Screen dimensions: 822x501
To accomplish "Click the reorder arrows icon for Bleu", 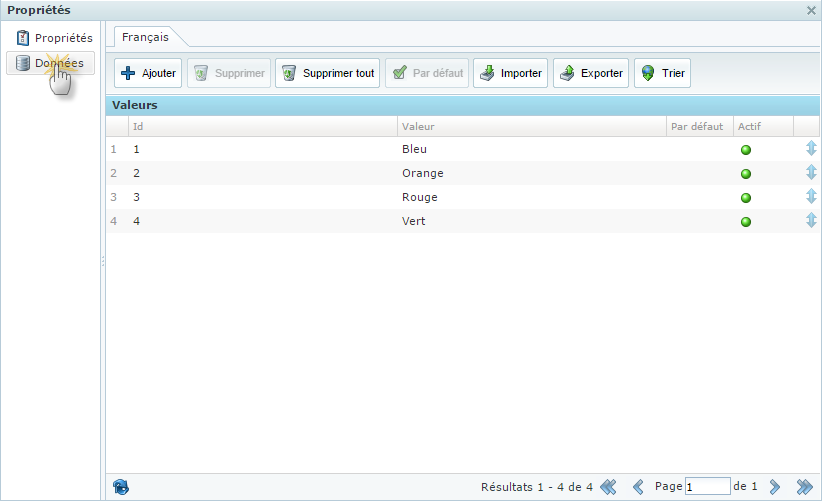I will pyautogui.click(x=811, y=148).
